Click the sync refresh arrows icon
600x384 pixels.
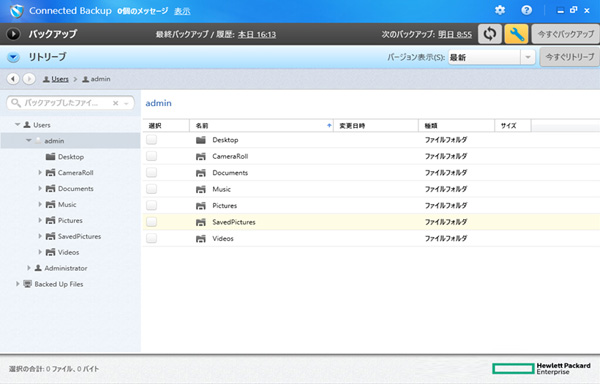click(x=490, y=34)
